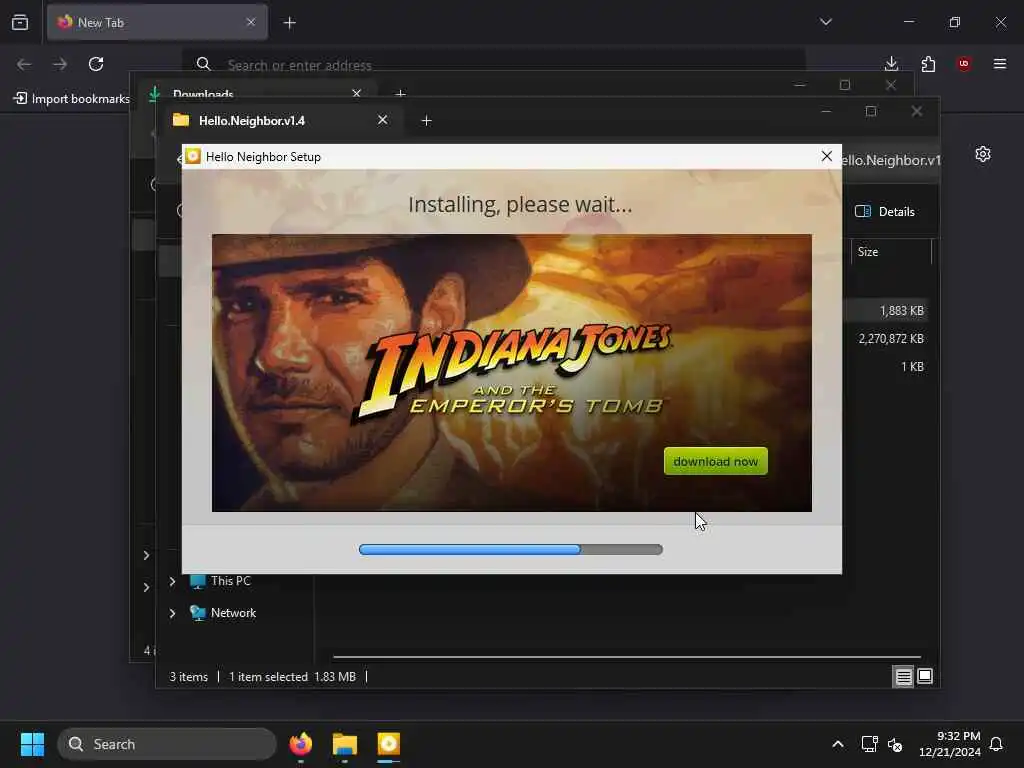Open a new Firefox tab

click(289, 23)
